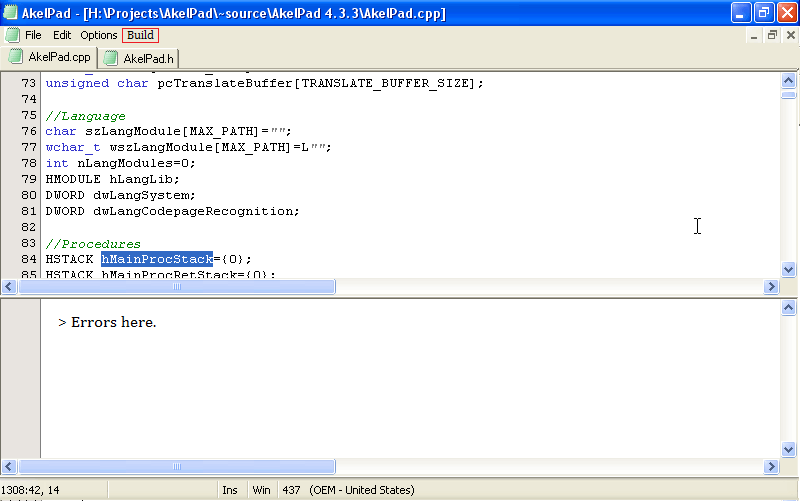This screenshot has width=800, height=501.
Task: Click 'DWORD dwLangSystem;' on line 80
Action: tap(120, 195)
